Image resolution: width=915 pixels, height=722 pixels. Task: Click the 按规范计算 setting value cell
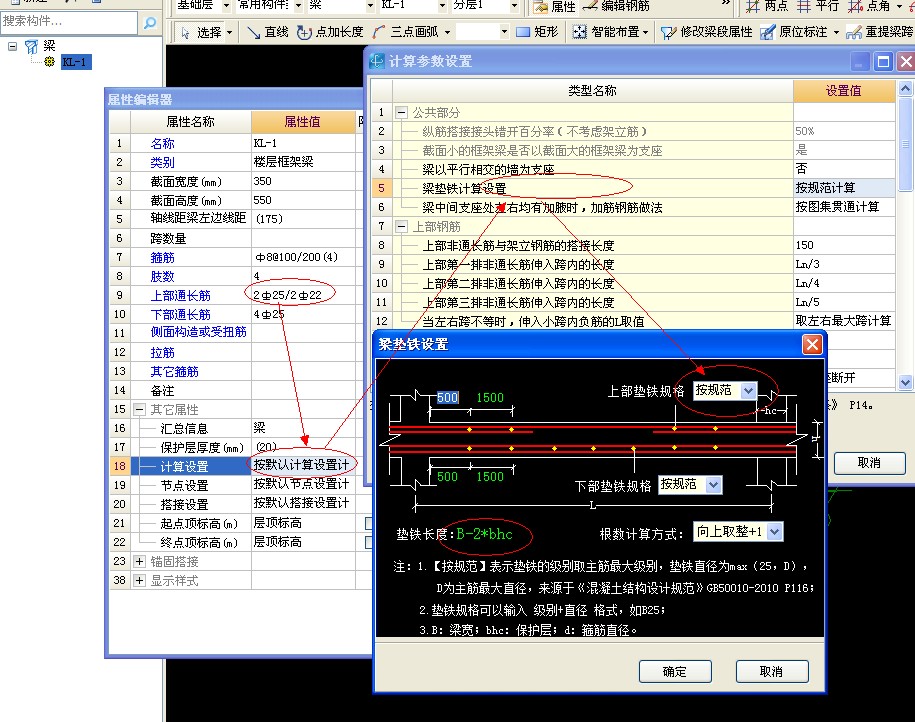coord(844,188)
